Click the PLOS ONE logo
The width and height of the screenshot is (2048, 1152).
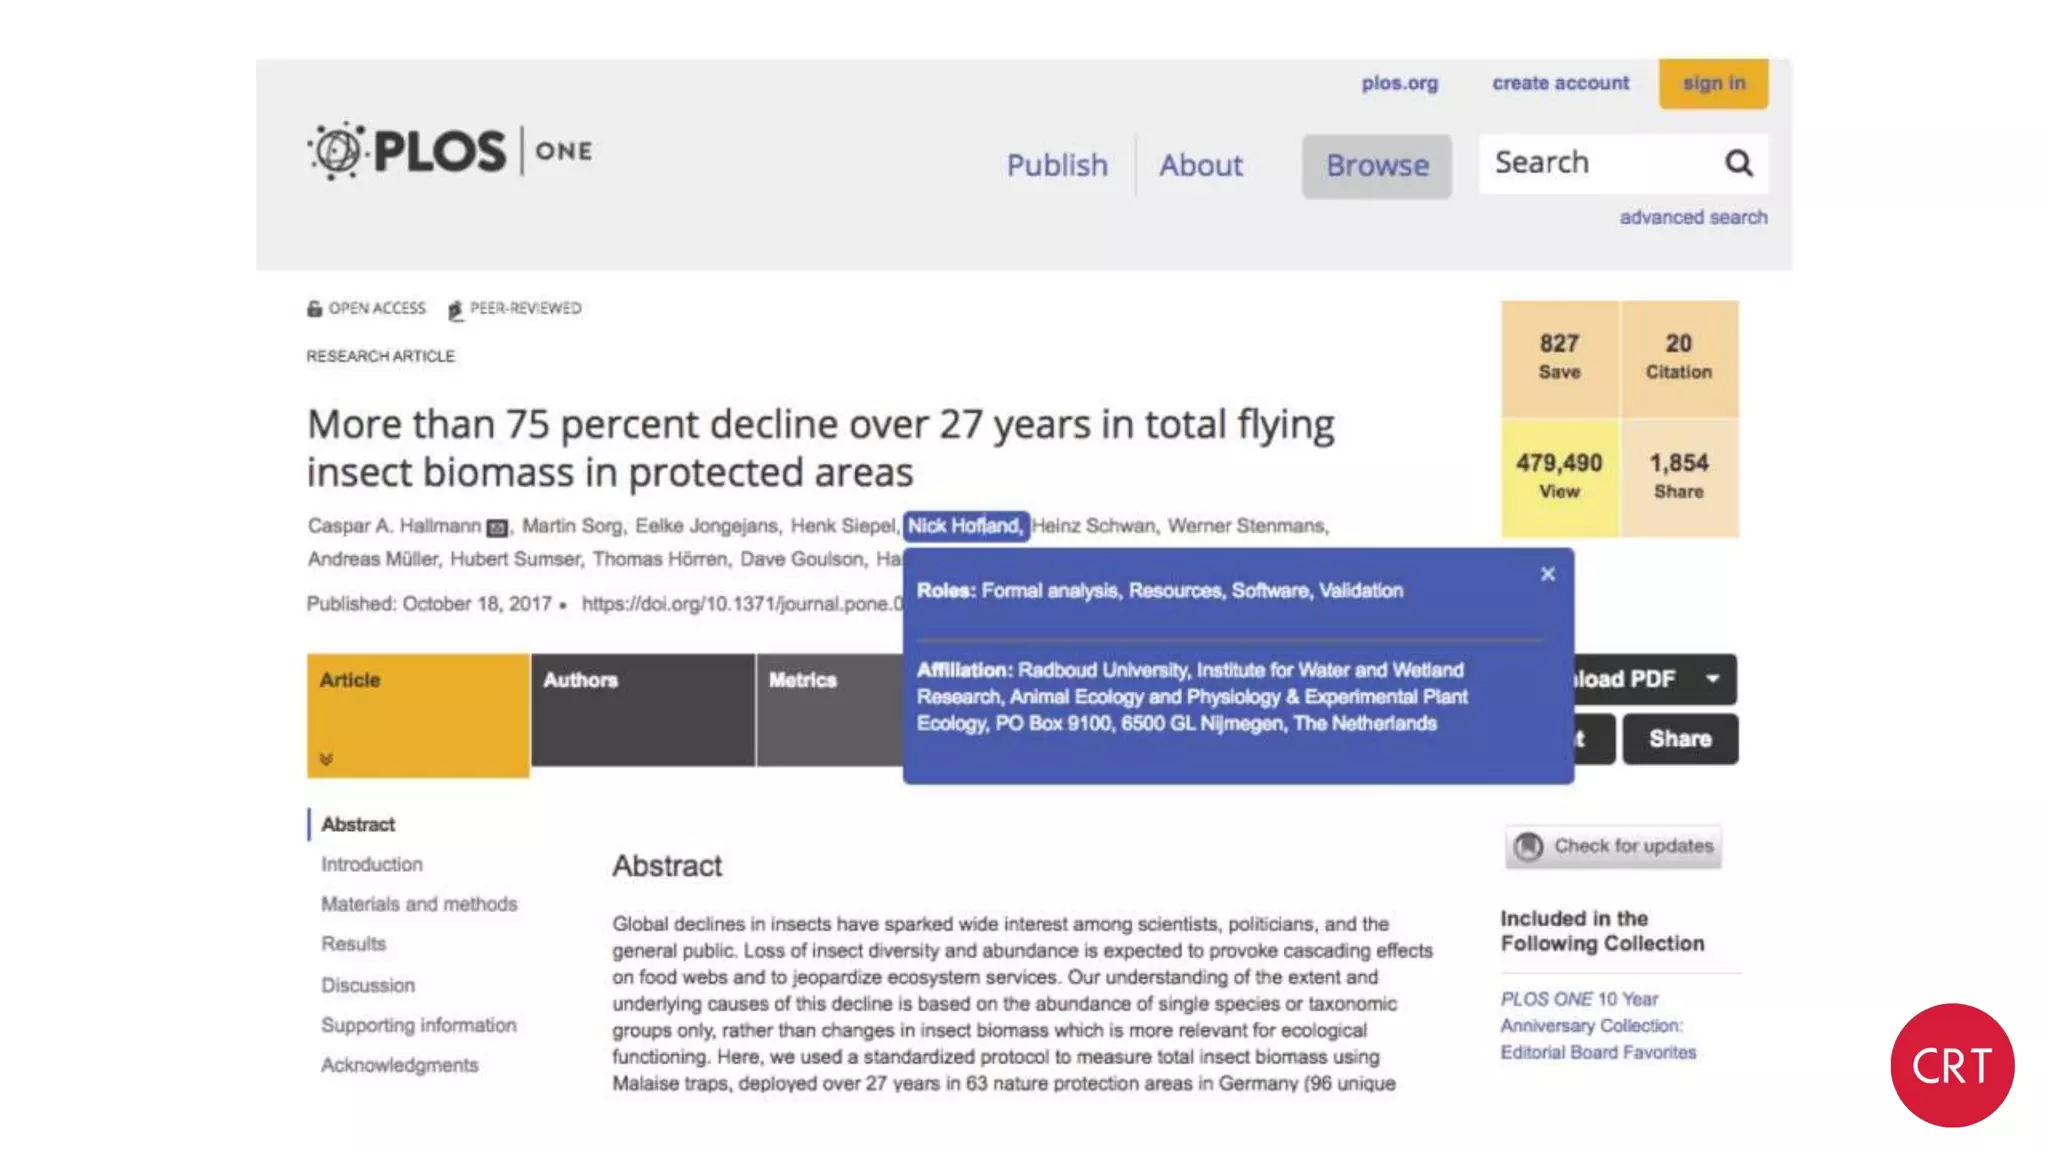450,152
